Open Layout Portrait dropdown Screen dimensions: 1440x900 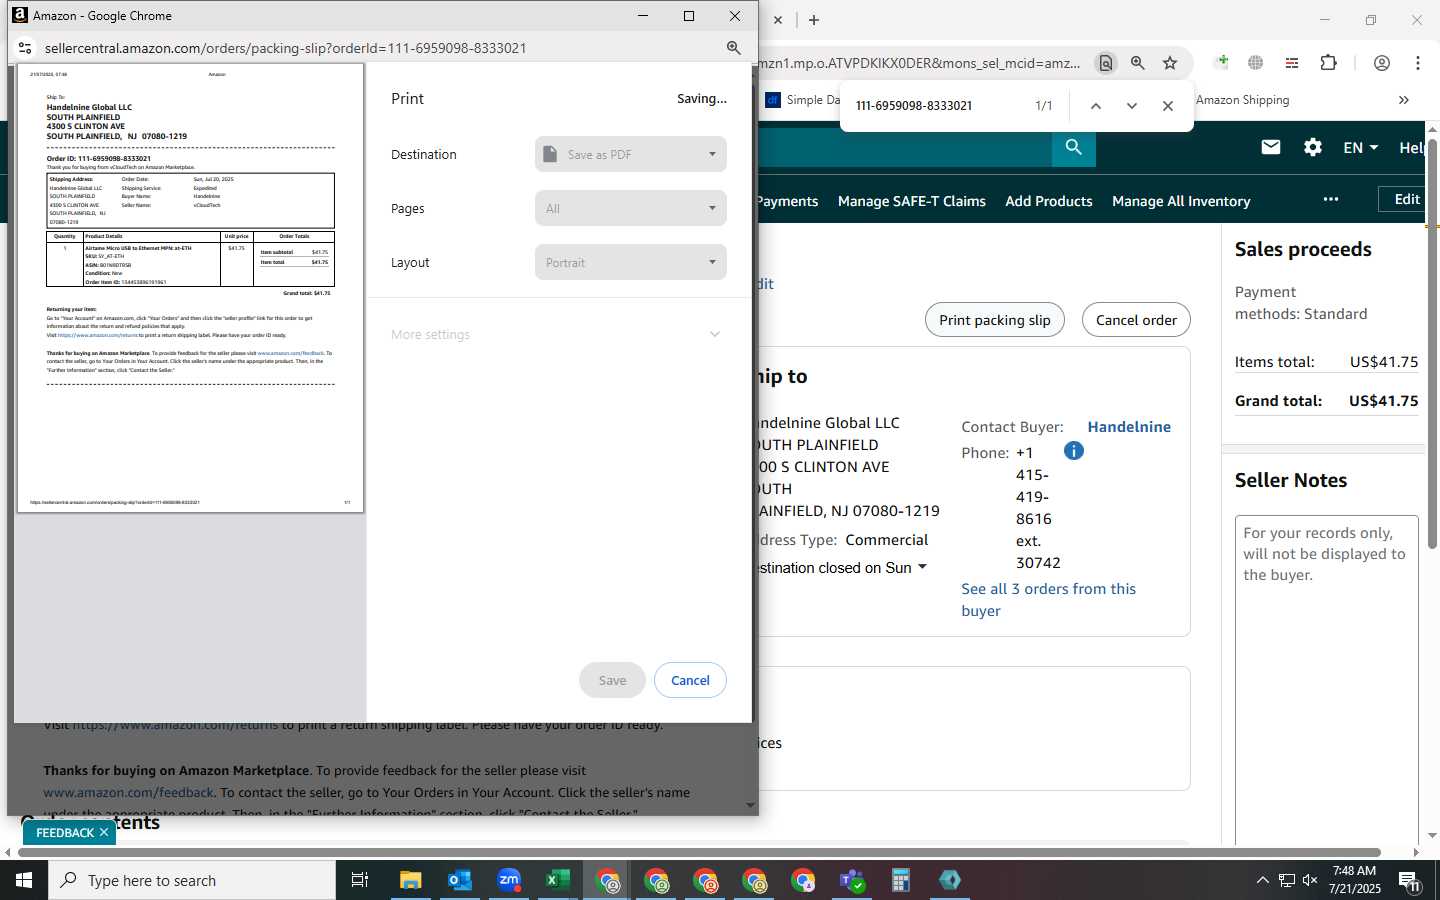point(631,262)
